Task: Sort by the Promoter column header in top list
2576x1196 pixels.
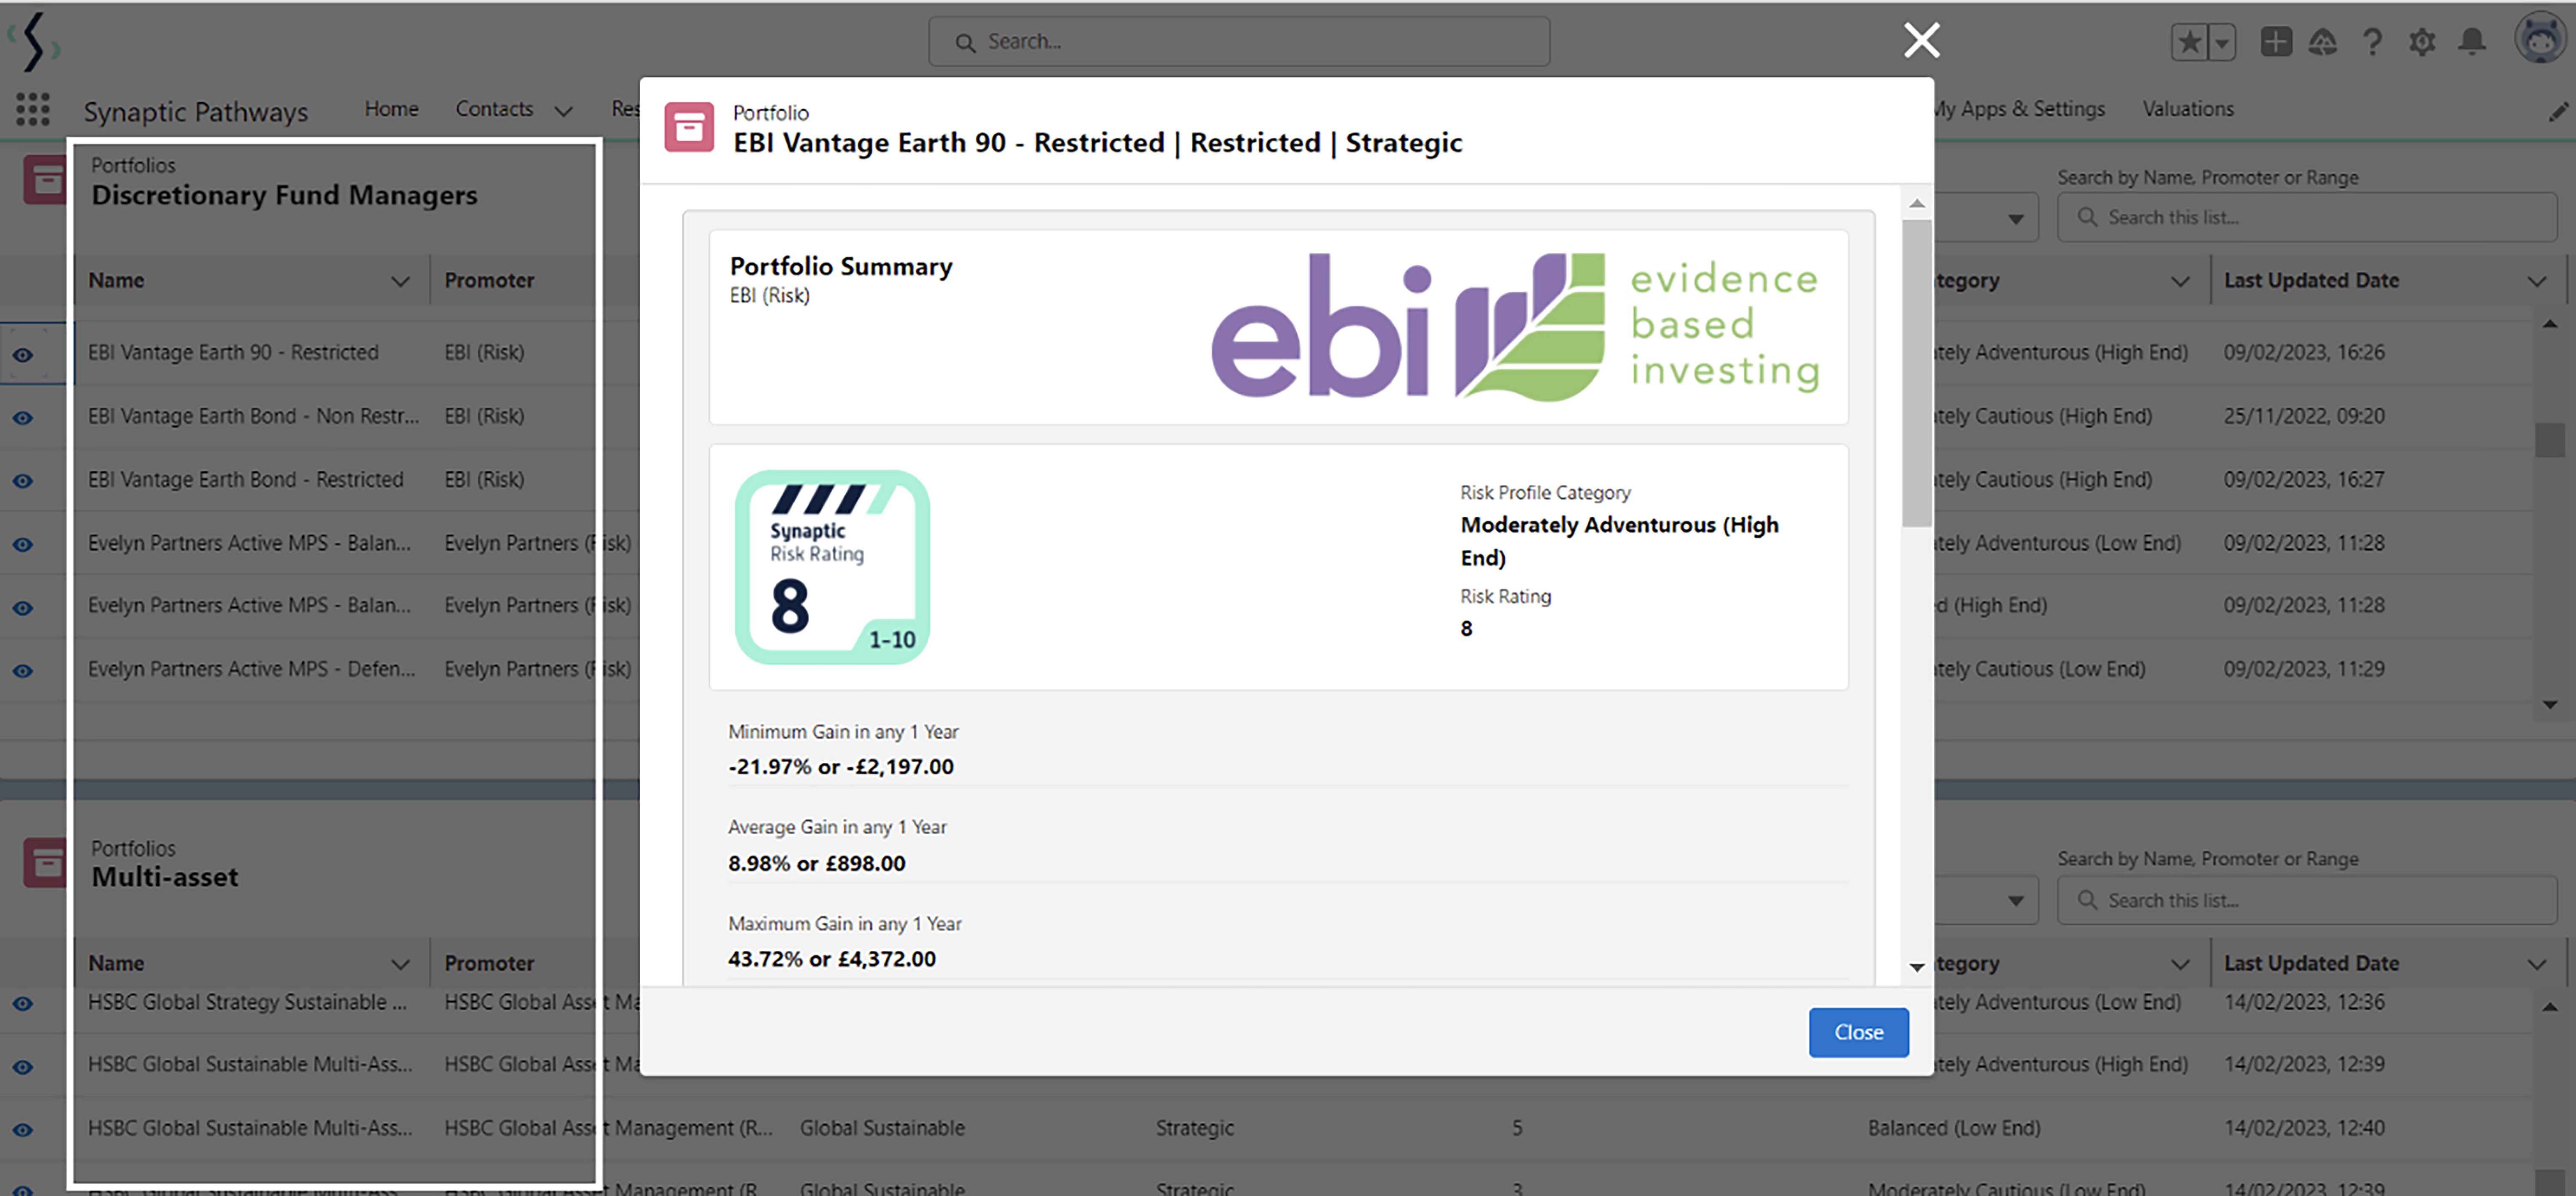Action: (x=489, y=281)
